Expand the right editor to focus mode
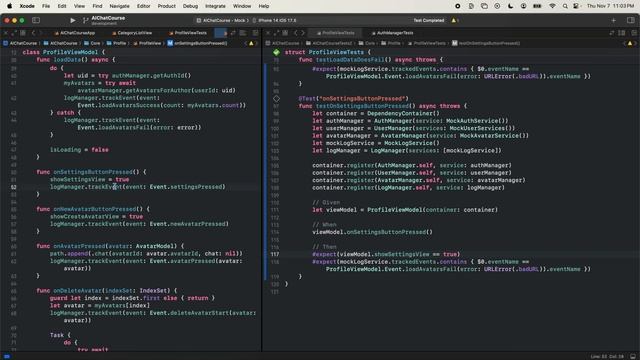640x360 pixels. tap(276, 33)
